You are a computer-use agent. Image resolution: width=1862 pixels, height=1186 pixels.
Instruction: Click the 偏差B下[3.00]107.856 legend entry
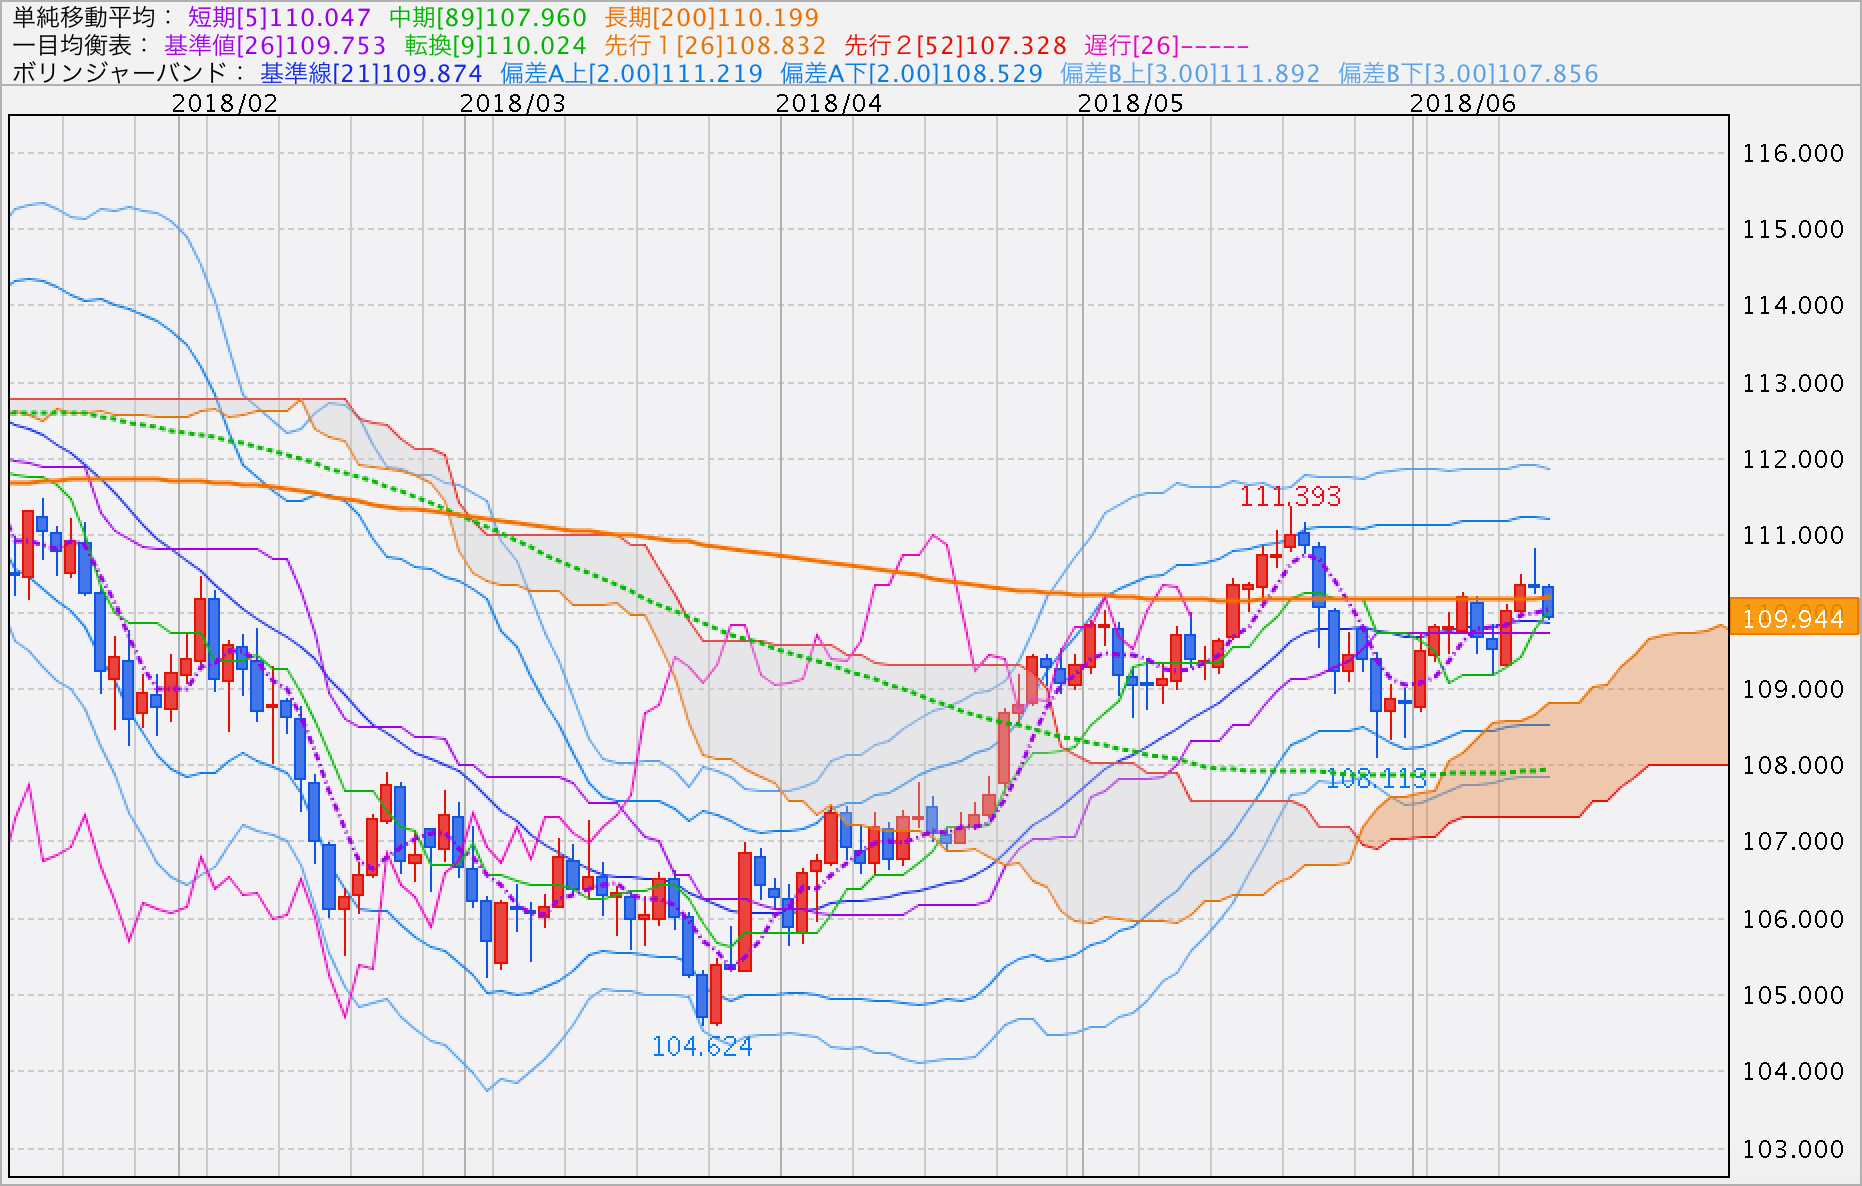point(1468,73)
